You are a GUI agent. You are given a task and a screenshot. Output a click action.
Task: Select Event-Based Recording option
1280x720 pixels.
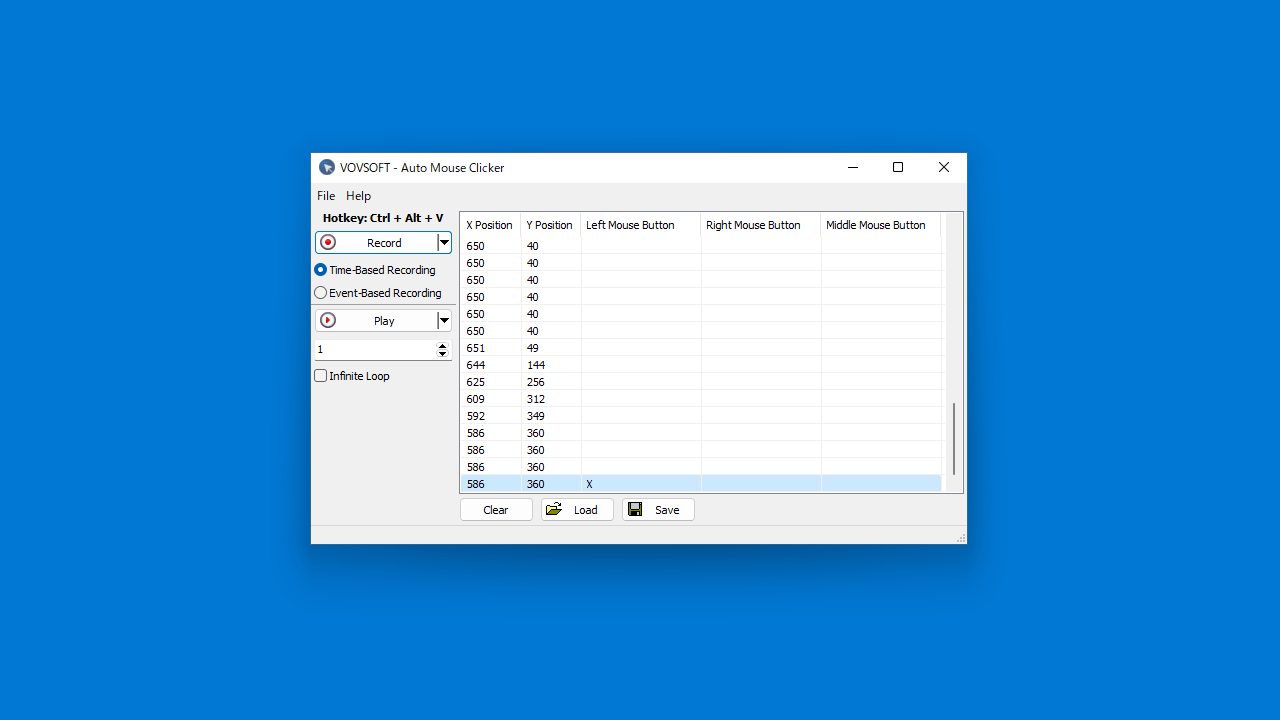[x=378, y=293]
